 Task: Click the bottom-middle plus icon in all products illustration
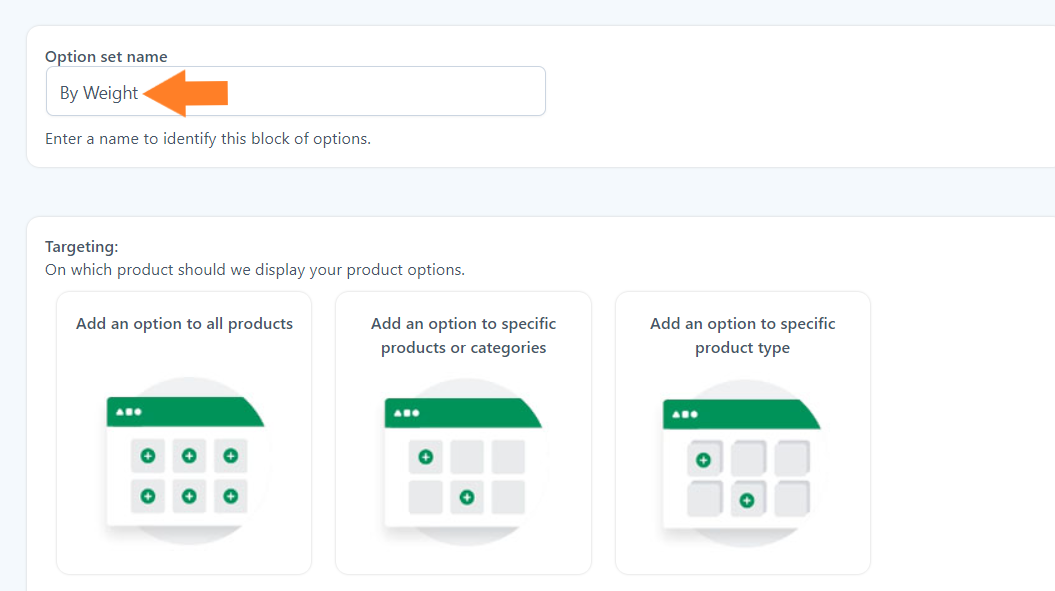[x=189, y=496]
